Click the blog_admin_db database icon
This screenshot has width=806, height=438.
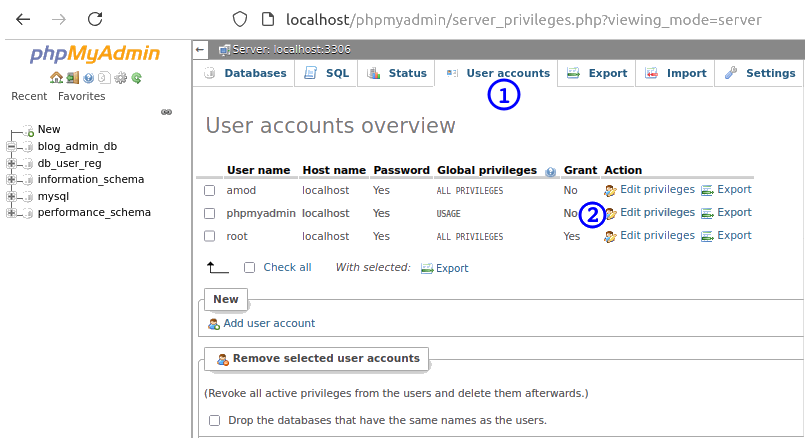[x=28, y=147]
